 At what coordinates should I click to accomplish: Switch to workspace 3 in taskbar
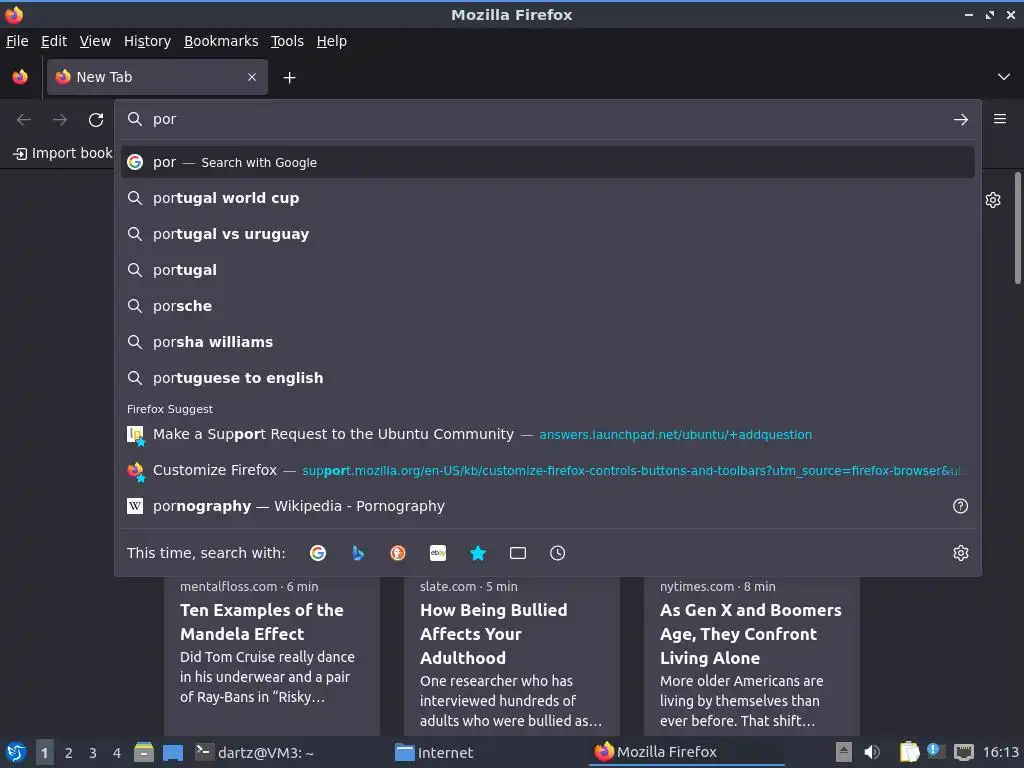pyautogui.click(x=93, y=753)
